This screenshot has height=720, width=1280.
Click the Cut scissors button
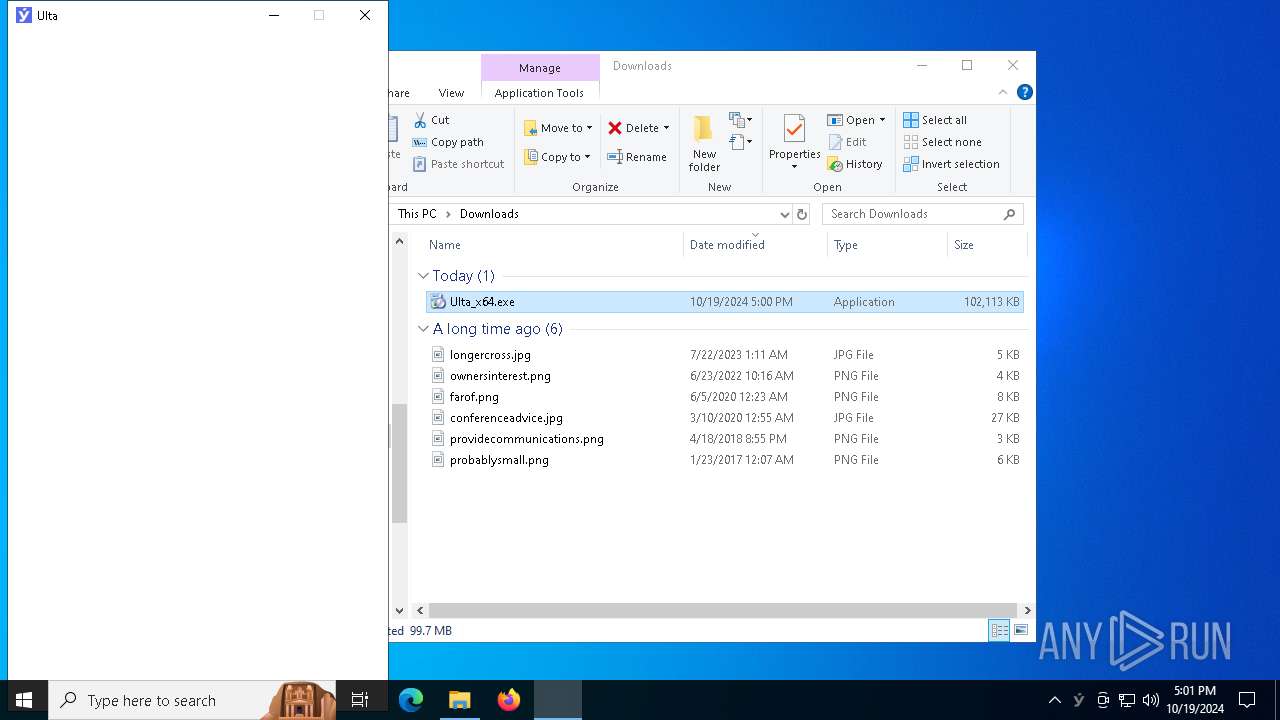431,120
